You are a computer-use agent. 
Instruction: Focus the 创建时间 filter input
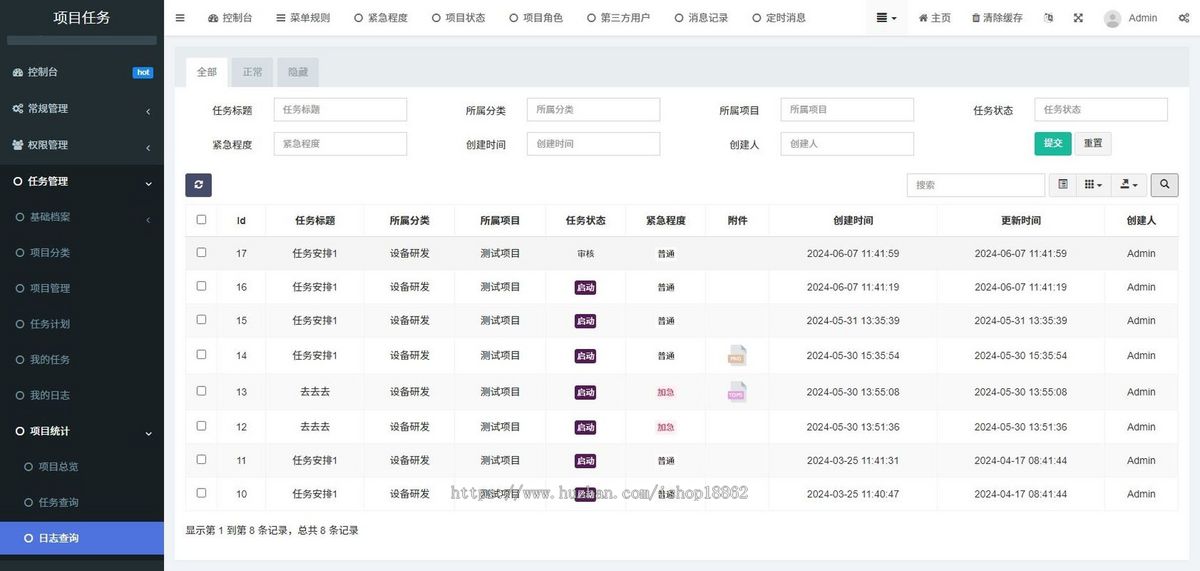click(x=593, y=144)
